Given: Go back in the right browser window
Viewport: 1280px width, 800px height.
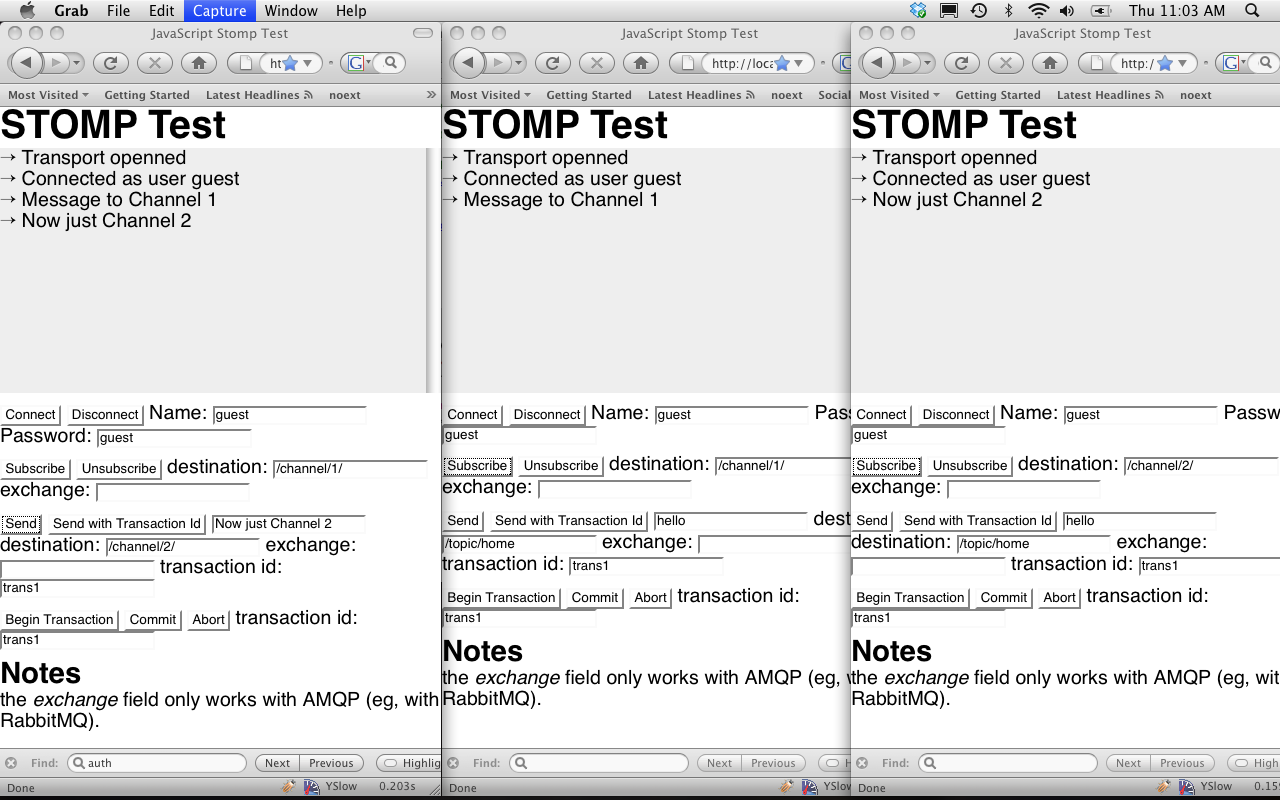Looking at the screenshot, I should pyautogui.click(x=878, y=63).
